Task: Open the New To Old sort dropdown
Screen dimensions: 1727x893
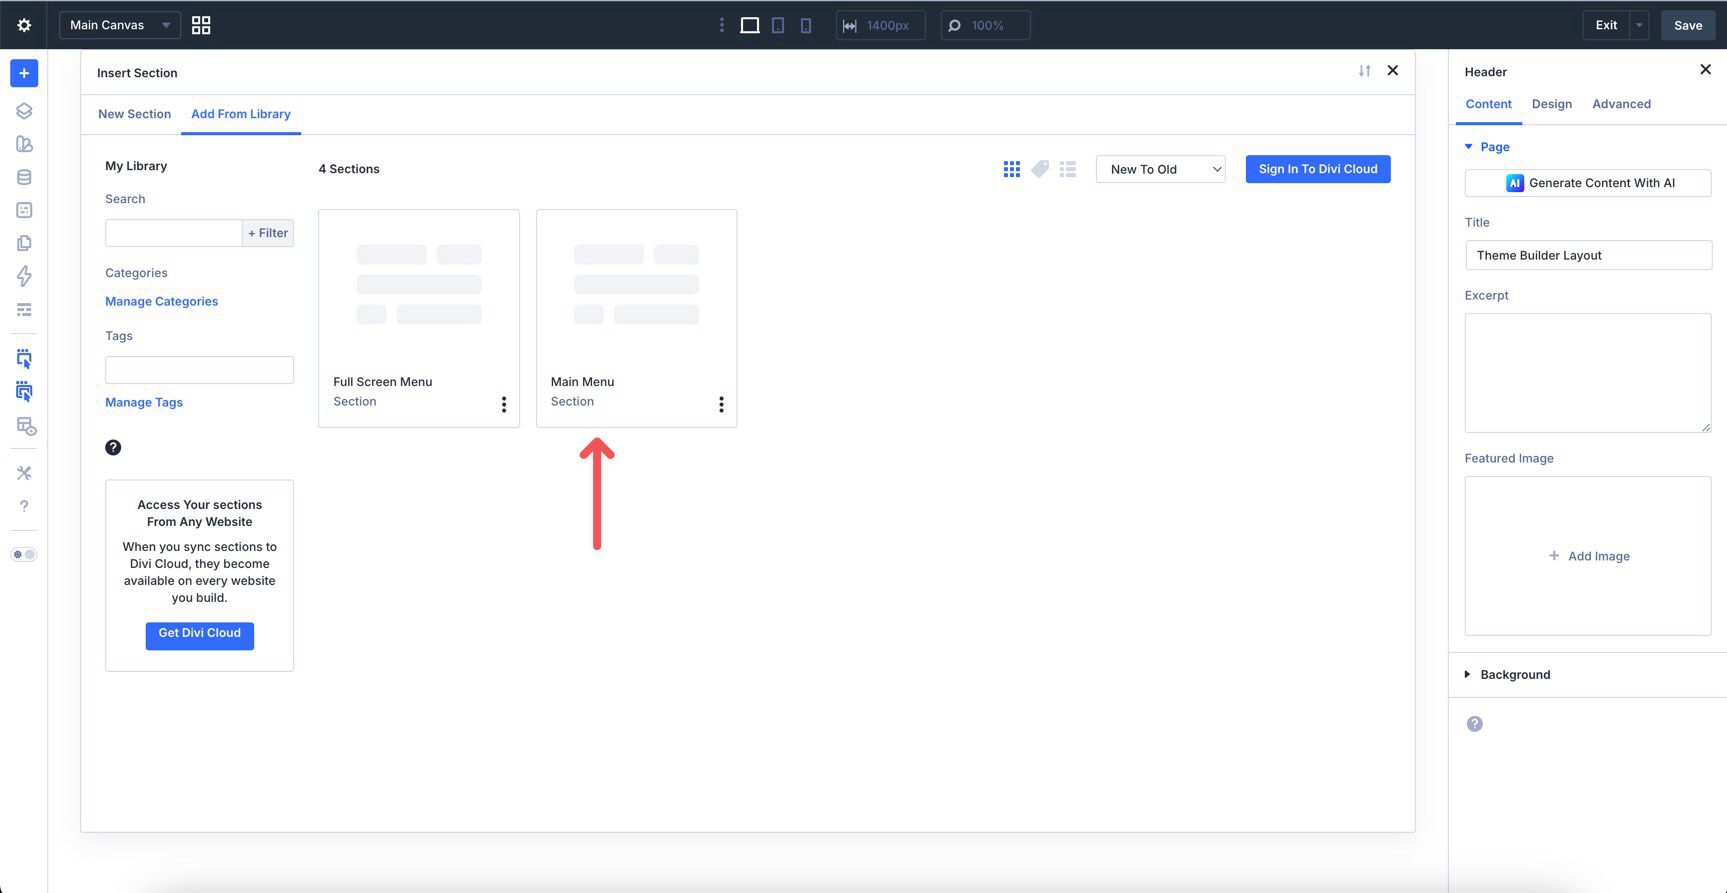Action: (x=1161, y=169)
